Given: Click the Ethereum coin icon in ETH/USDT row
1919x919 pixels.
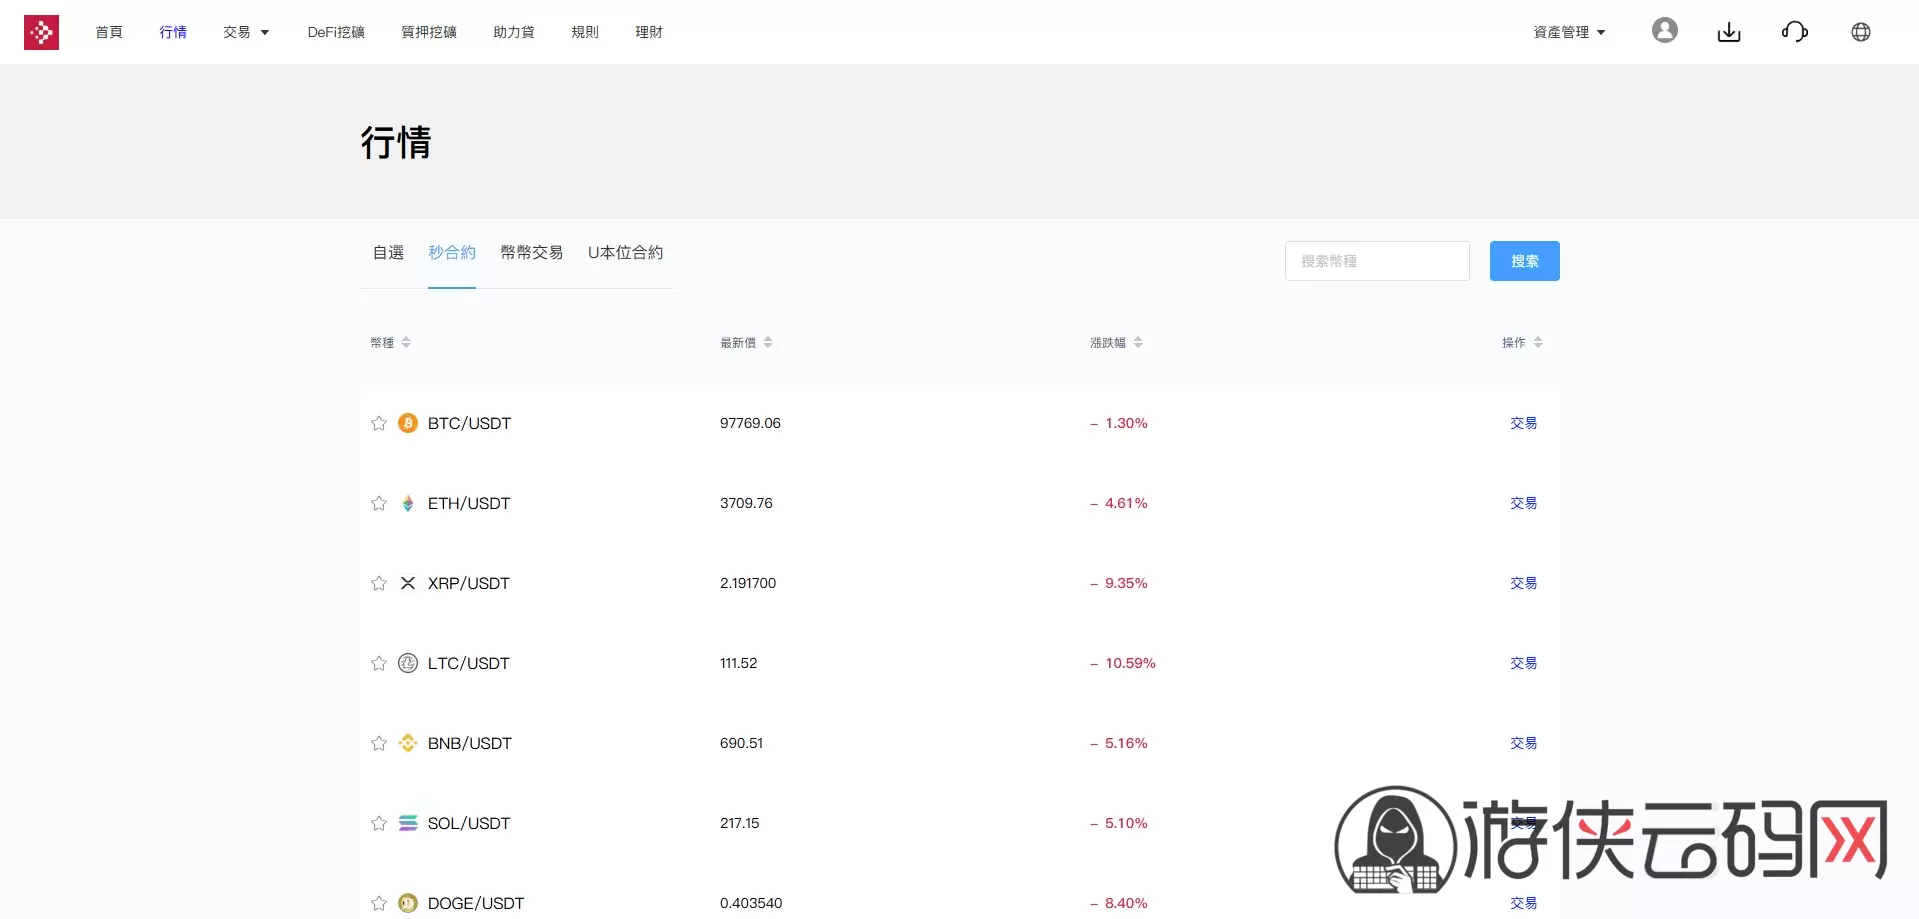Looking at the screenshot, I should (x=408, y=503).
